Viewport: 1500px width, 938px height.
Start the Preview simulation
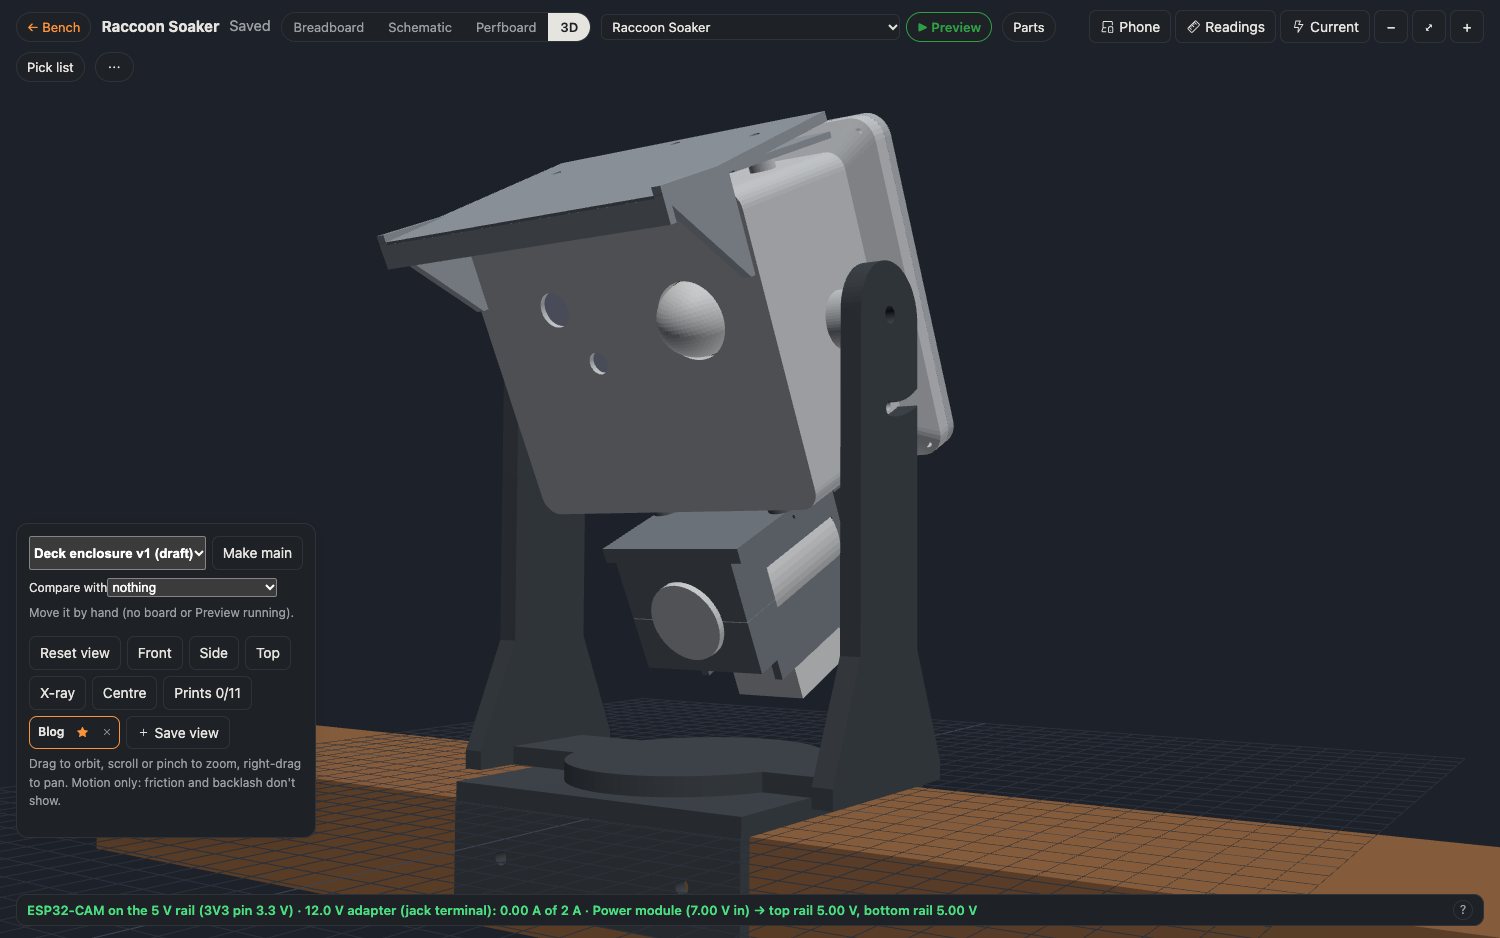949,27
